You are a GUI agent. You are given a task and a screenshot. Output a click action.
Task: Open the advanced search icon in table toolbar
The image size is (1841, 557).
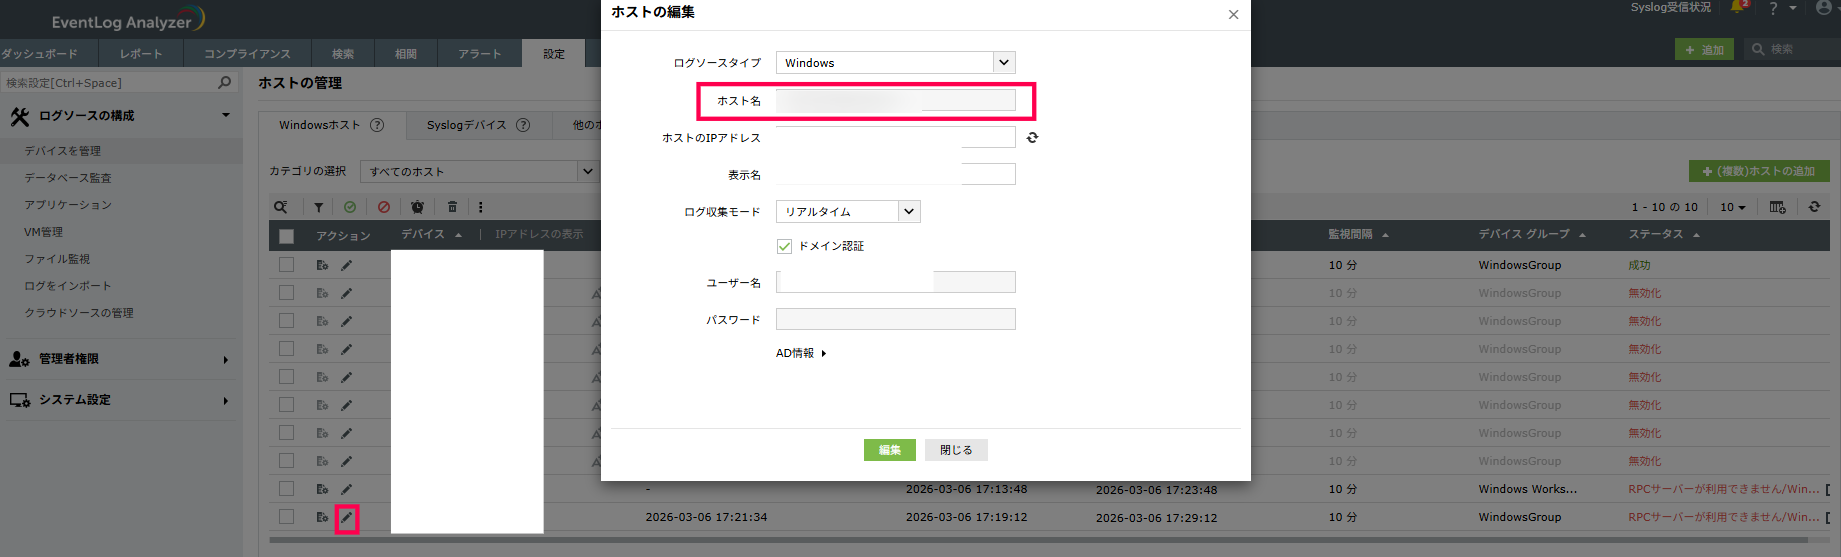point(281,207)
